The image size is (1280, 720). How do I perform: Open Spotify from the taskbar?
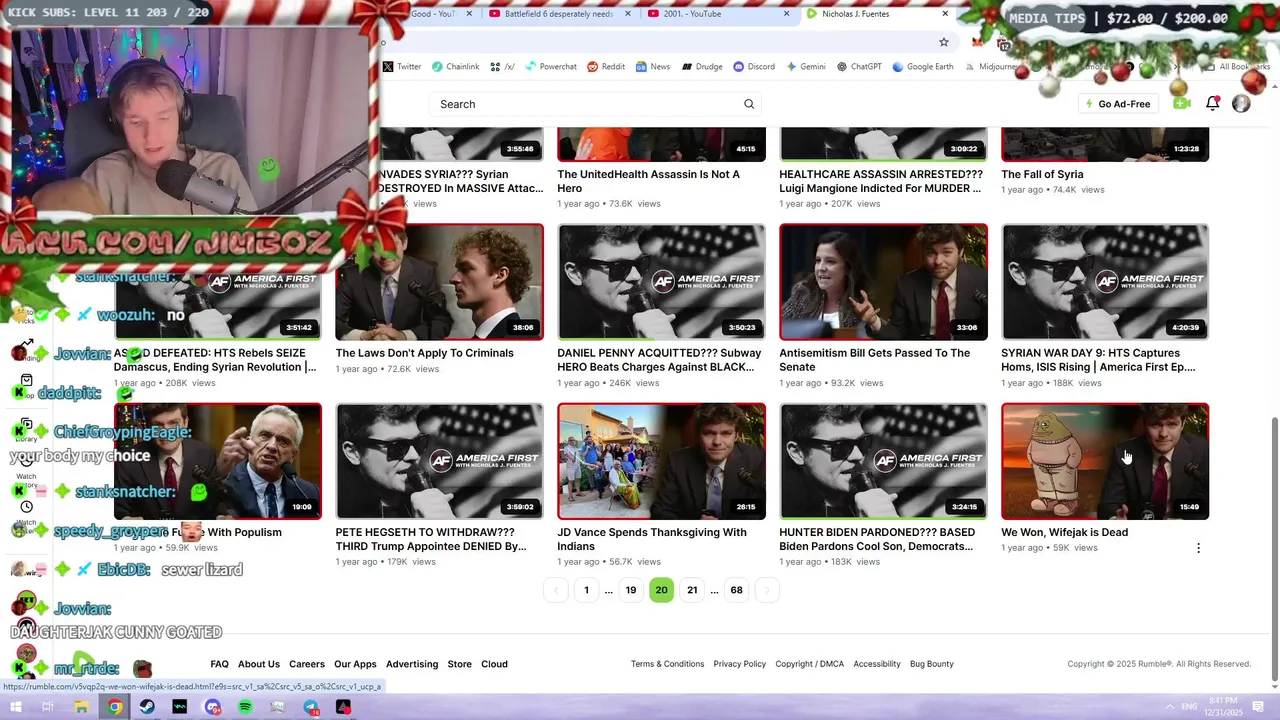coord(245,707)
